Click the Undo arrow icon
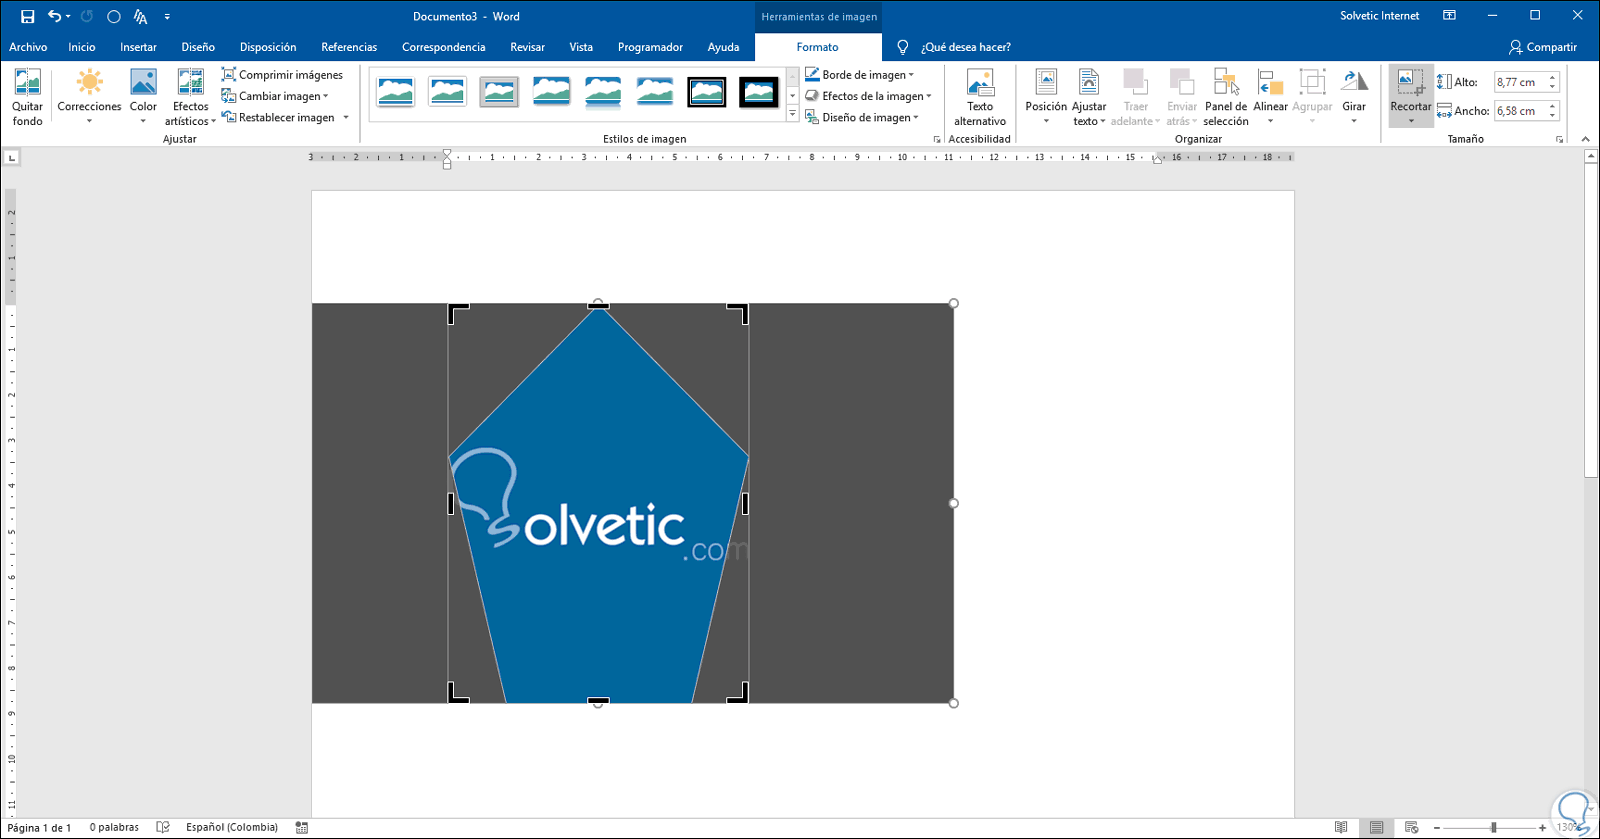 click(x=55, y=16)
